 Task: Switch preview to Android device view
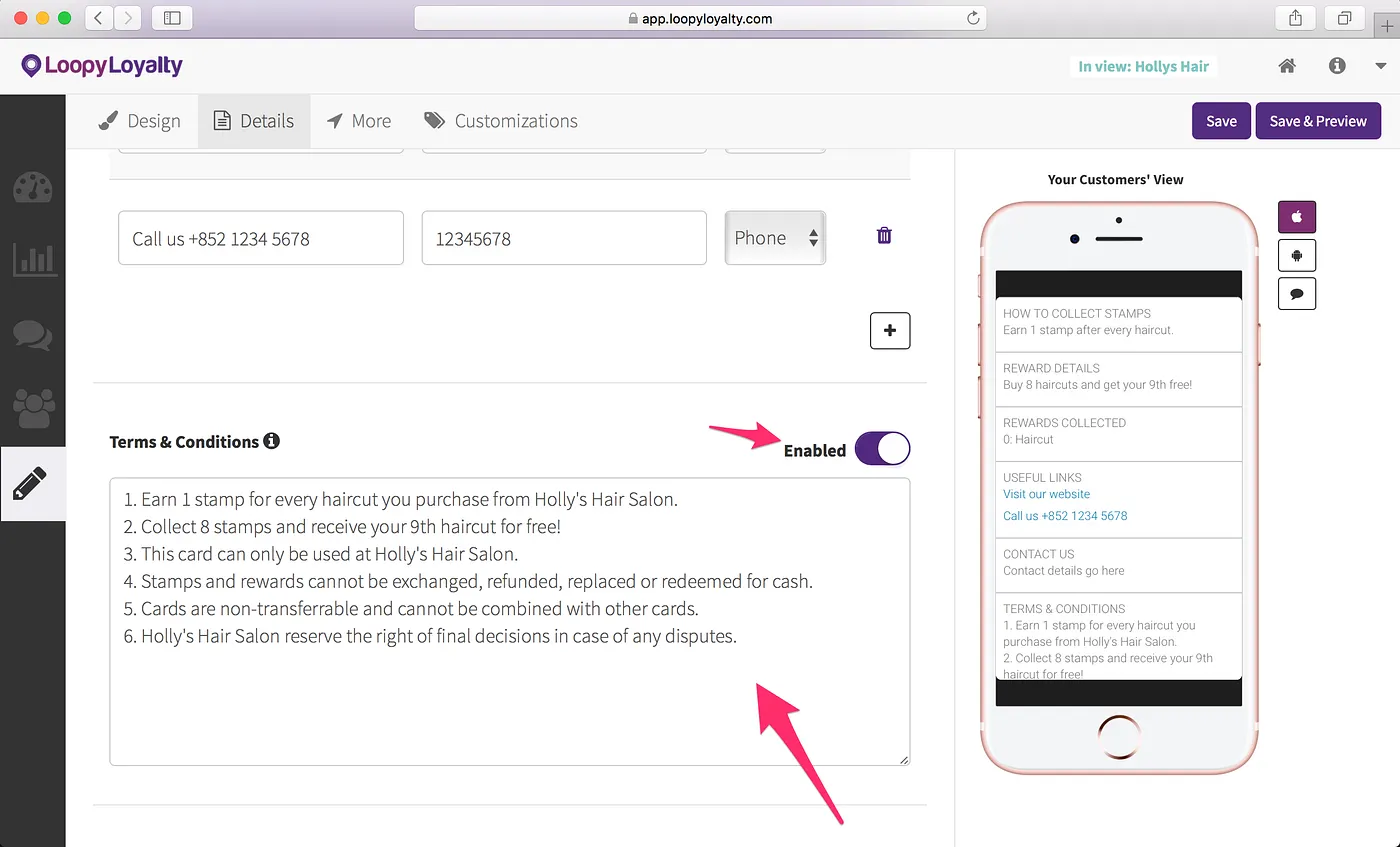click(x=1297, y=255)
